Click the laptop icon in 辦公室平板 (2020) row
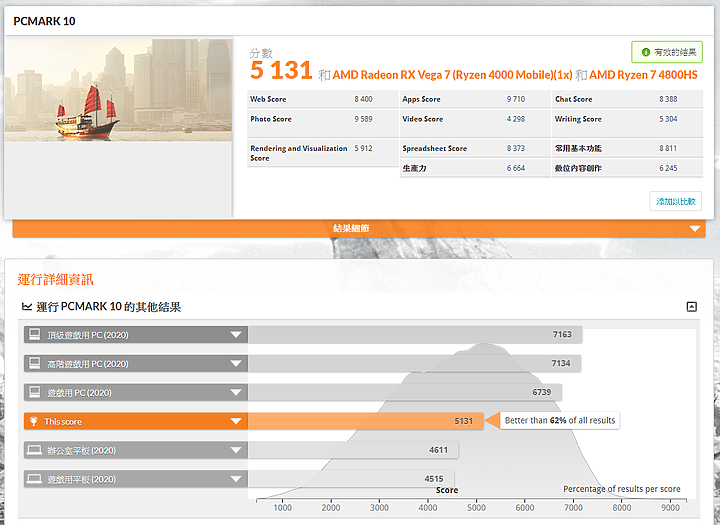720x525 pixels. click(x=34, y=450)
